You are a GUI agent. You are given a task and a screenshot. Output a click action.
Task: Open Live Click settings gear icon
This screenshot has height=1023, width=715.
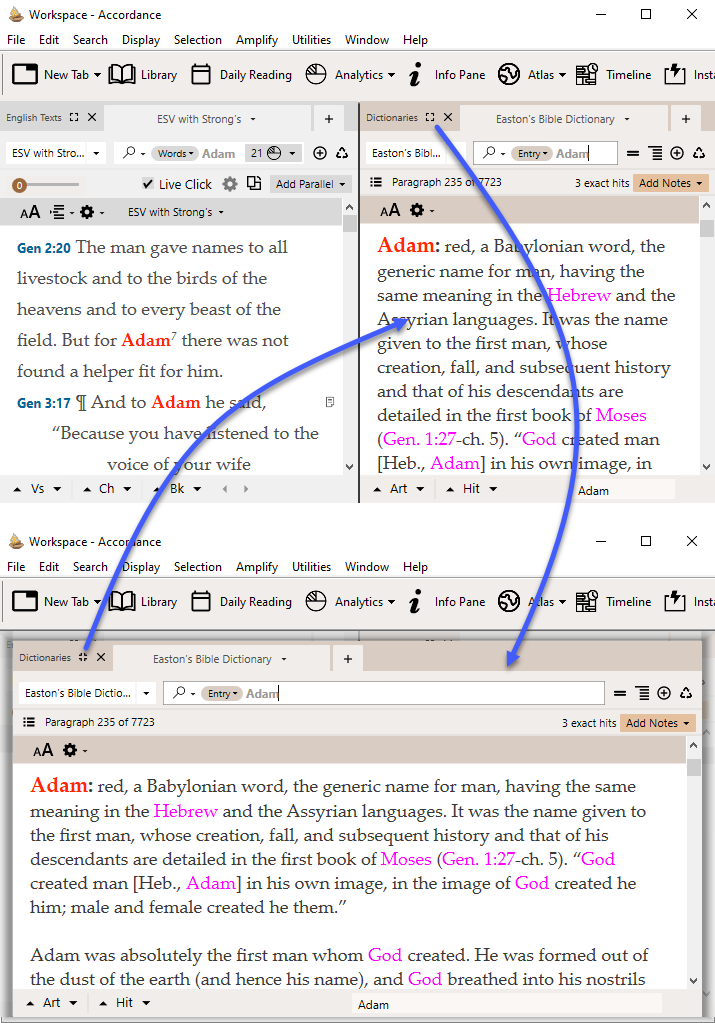[x=230, y=184]
